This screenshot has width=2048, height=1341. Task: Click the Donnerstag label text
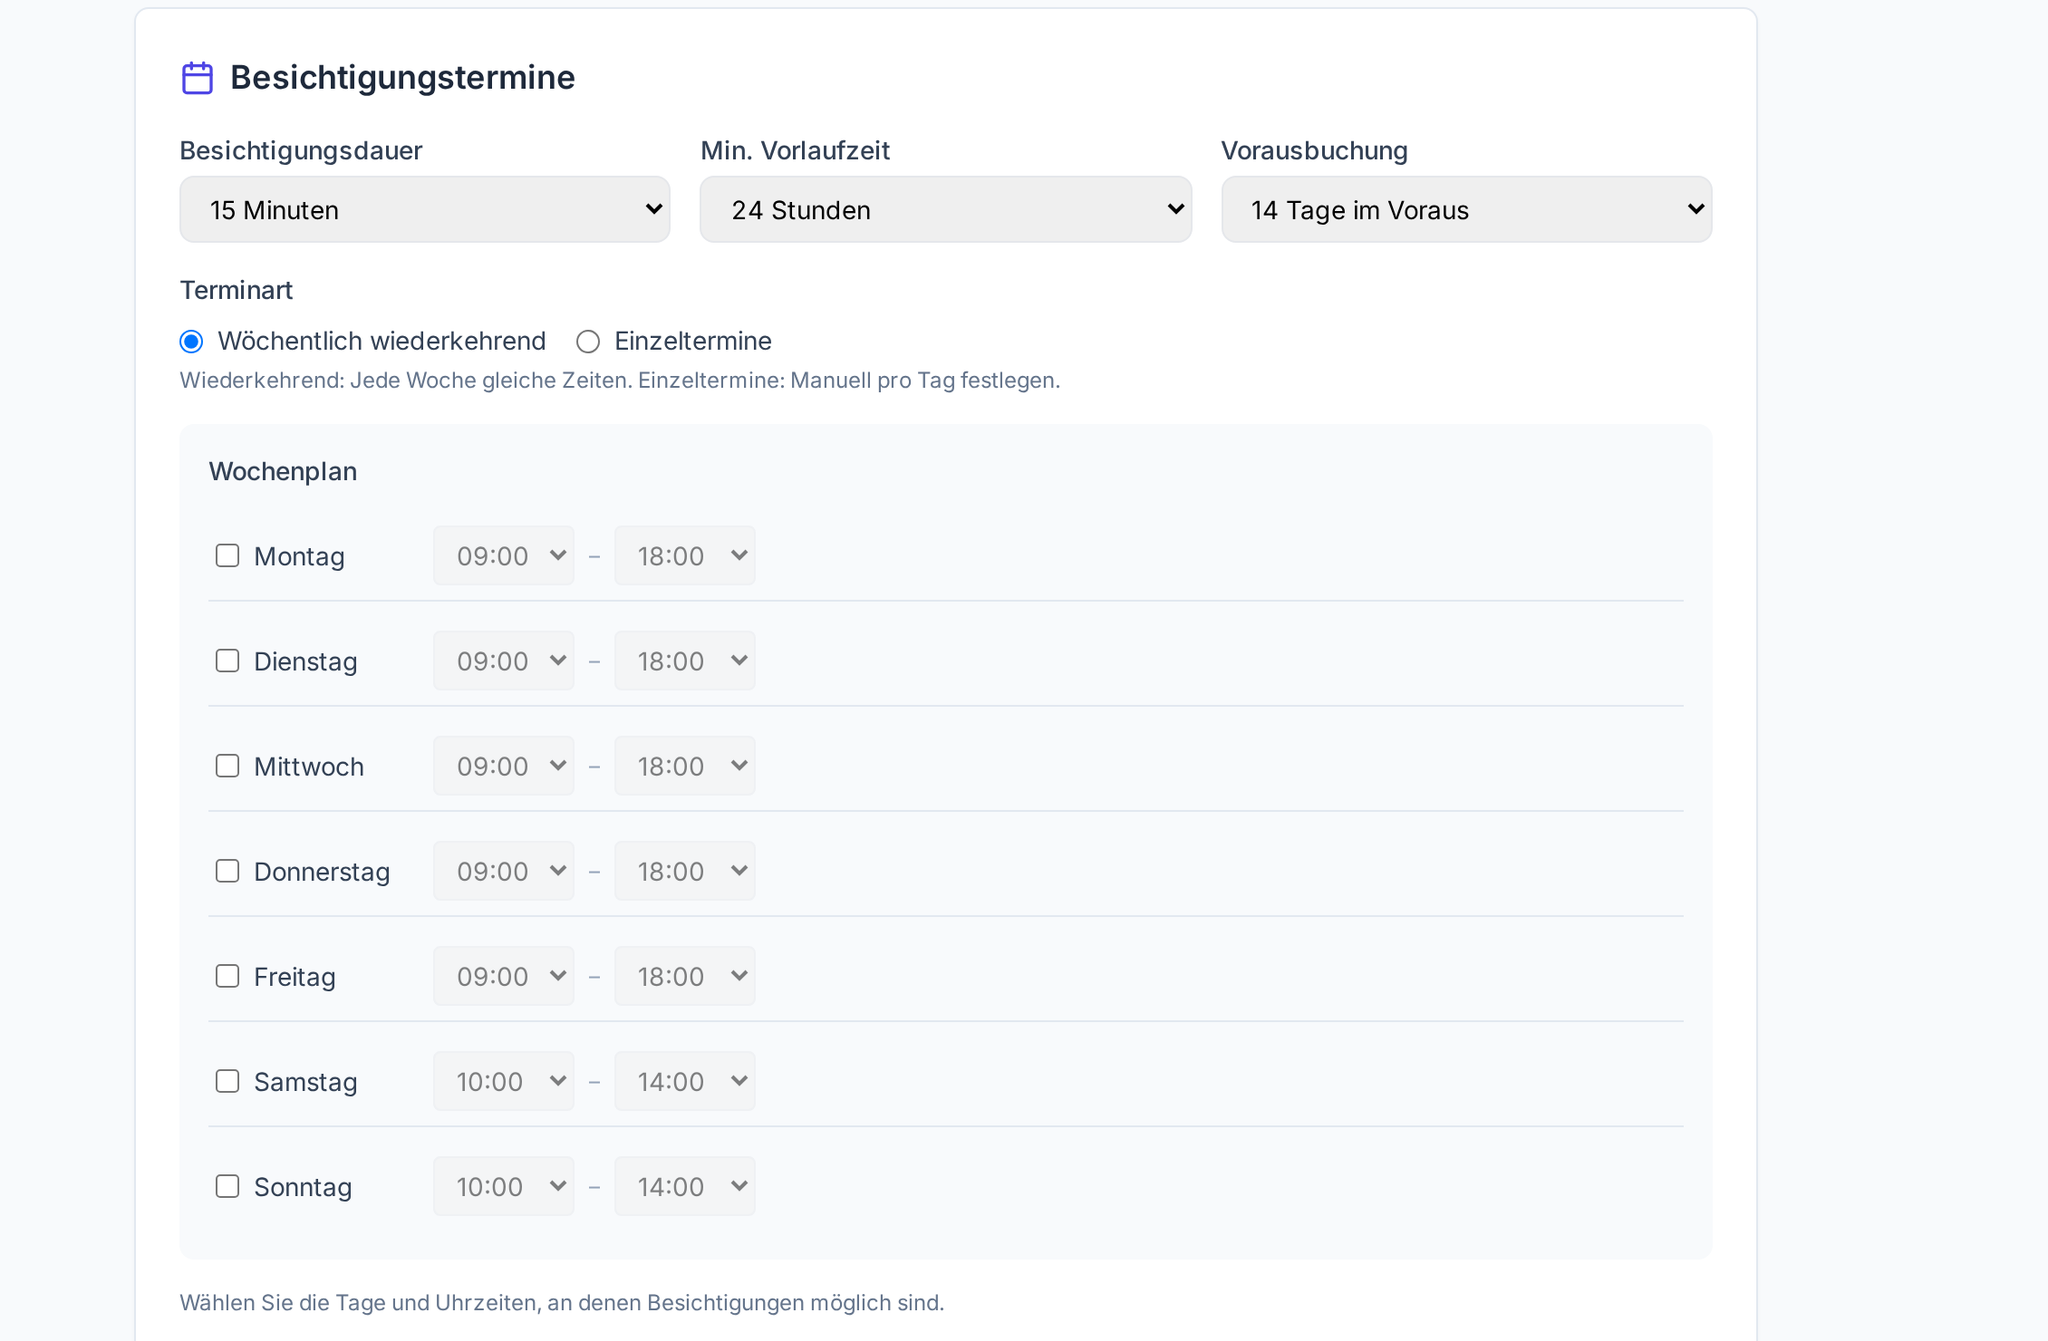[322, 872]
